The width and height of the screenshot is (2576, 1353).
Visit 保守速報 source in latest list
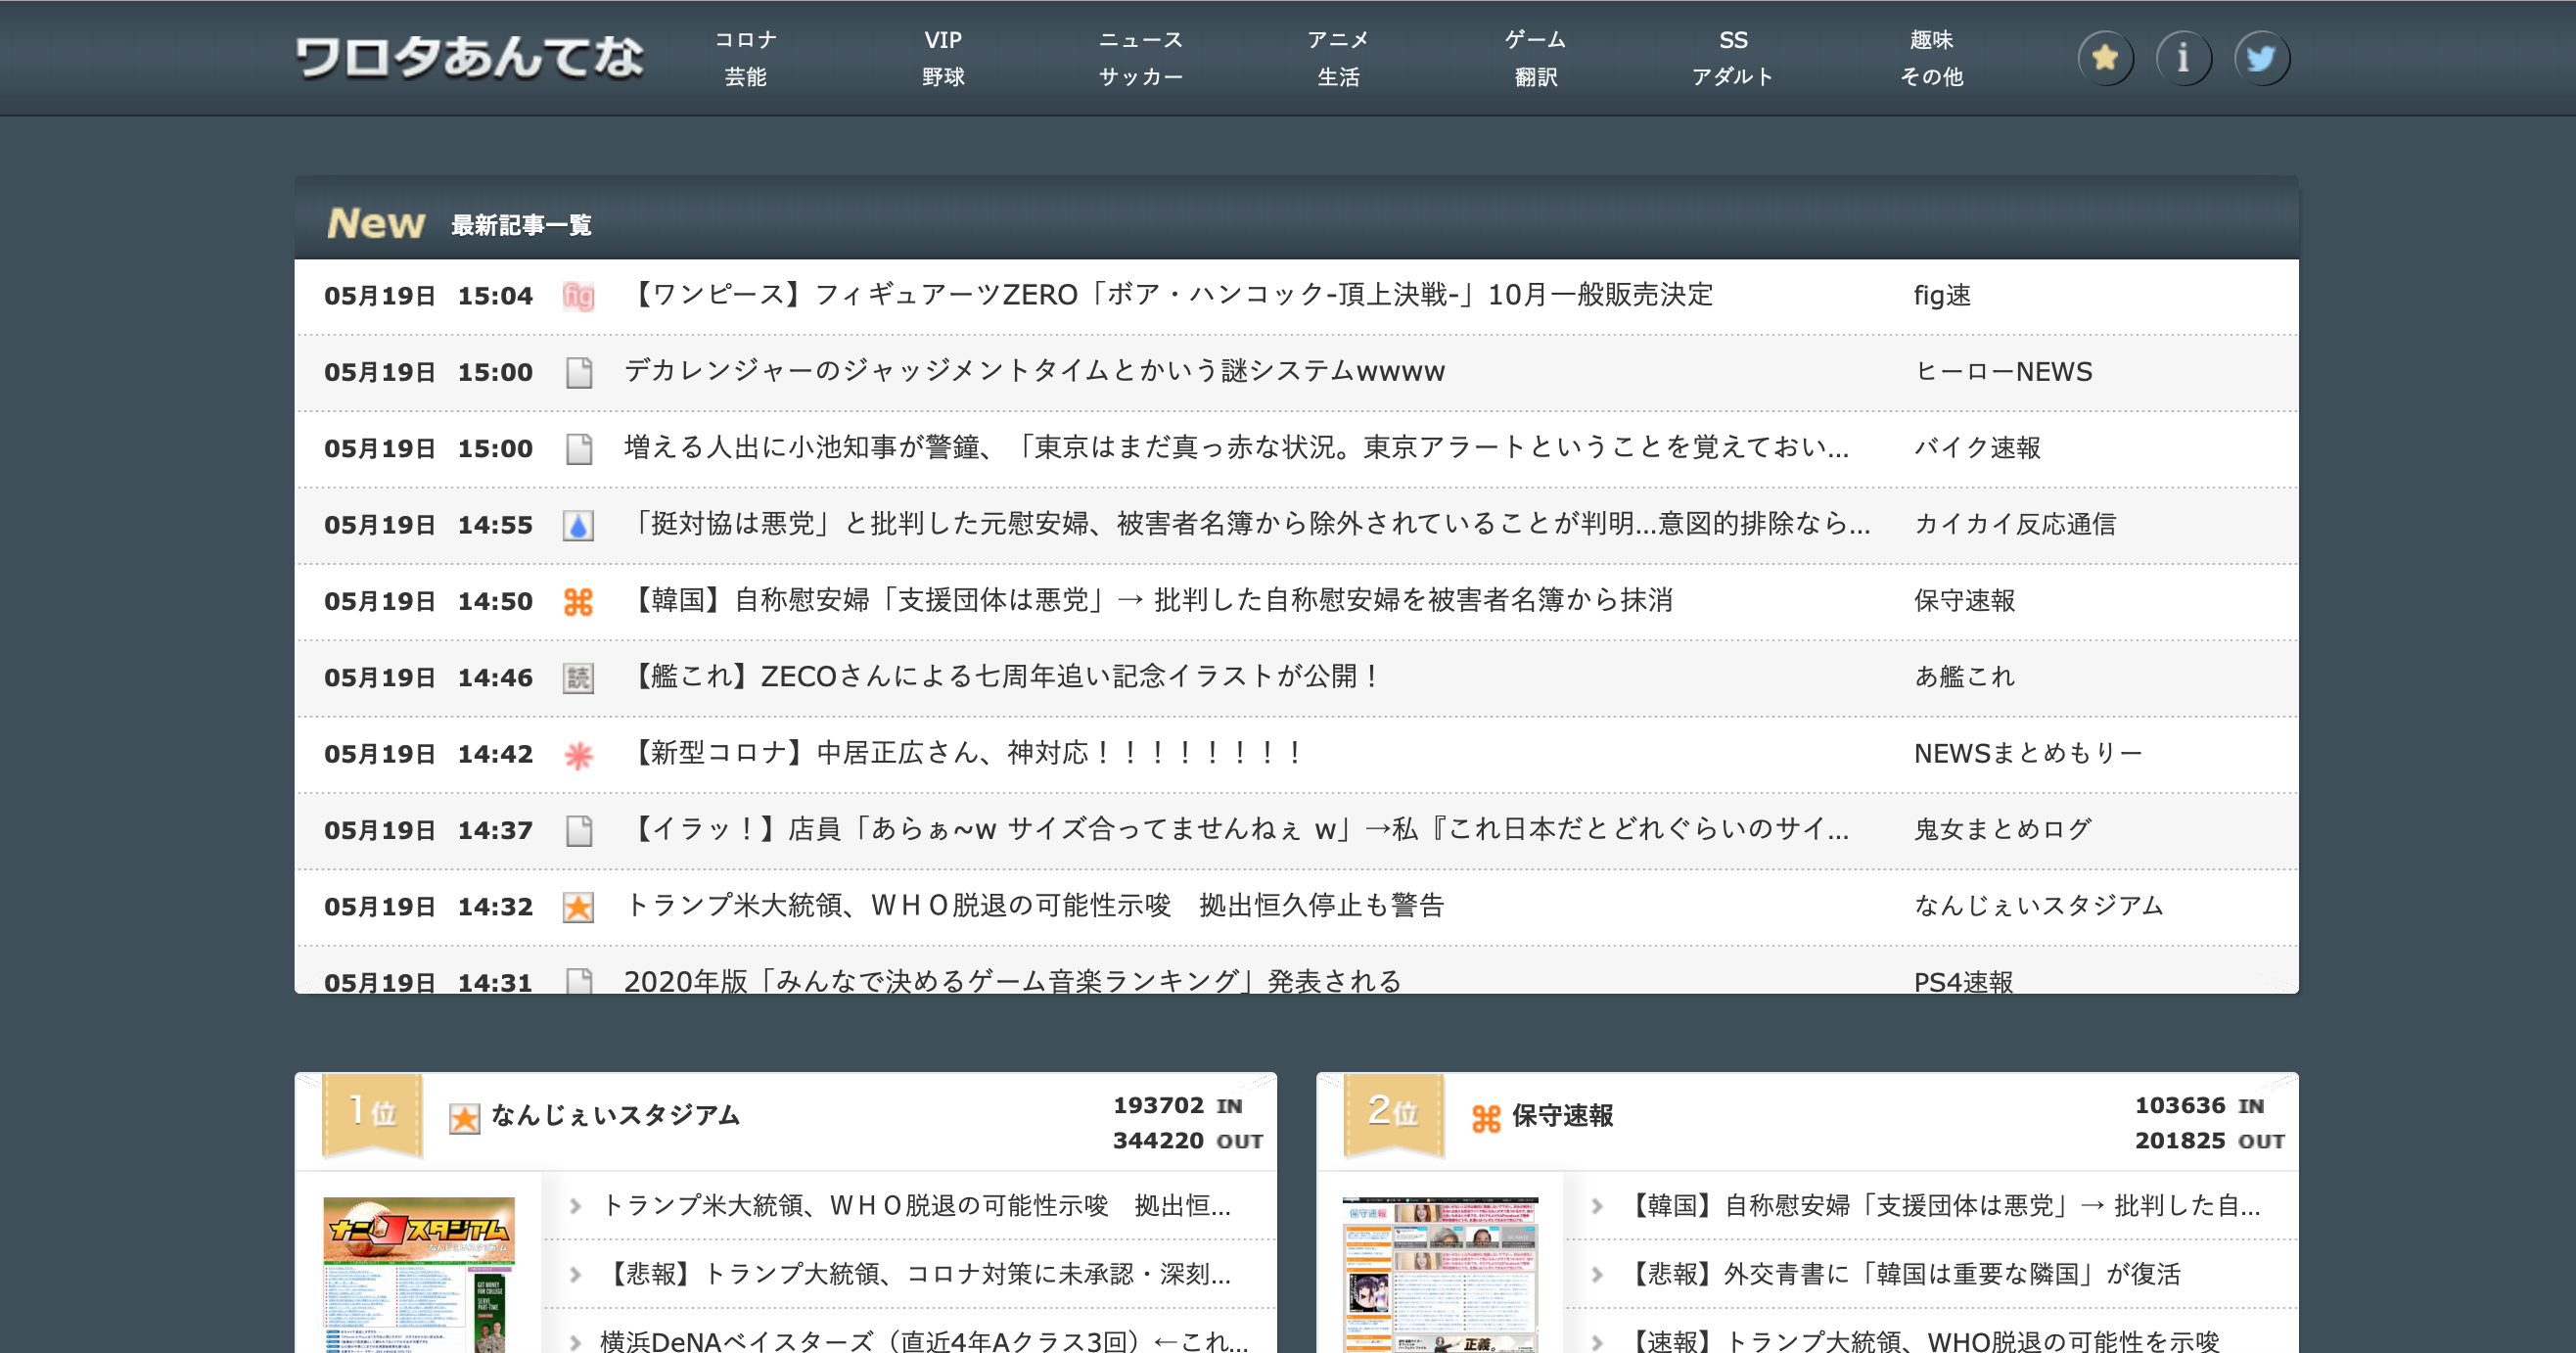[x=1964, y=600]
